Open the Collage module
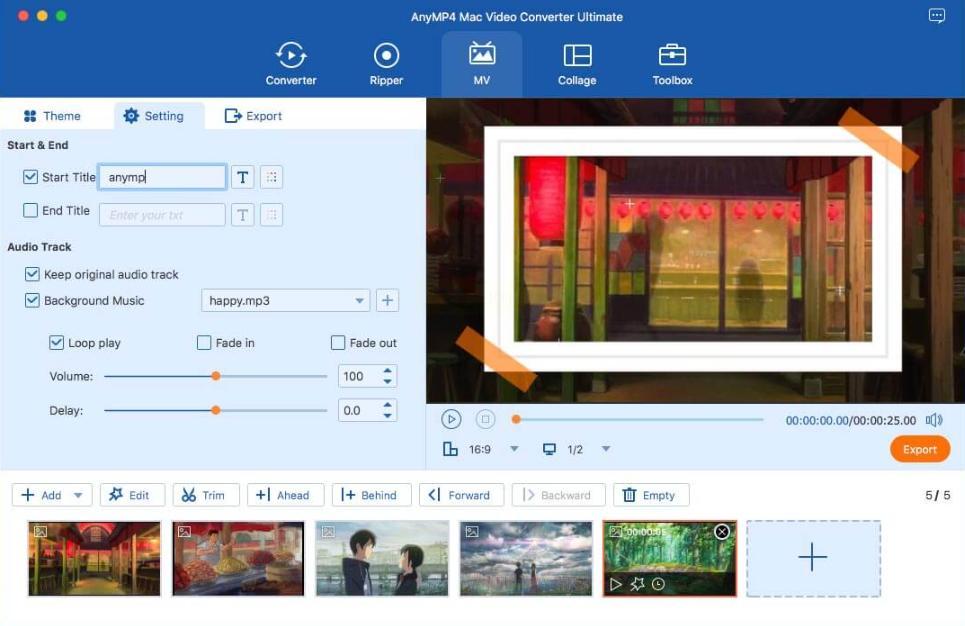Viewport: 965px width, 626px height. click(577, 64)
